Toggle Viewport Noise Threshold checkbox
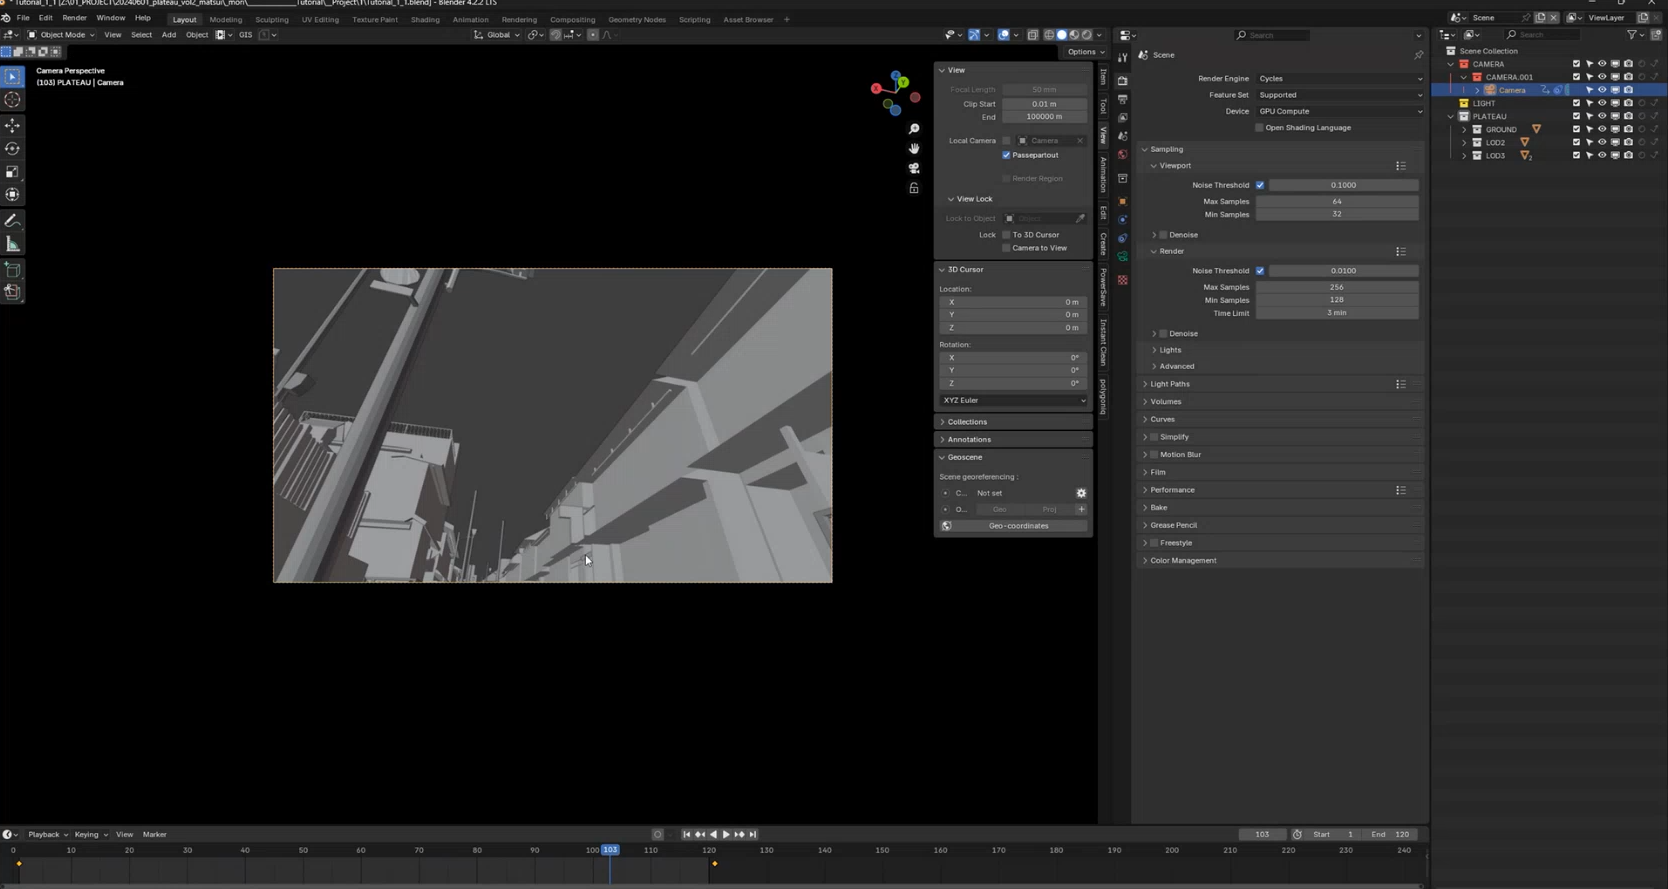Image resolution: width=1668 pixels, height=889 pixels. click(1260, 185)
